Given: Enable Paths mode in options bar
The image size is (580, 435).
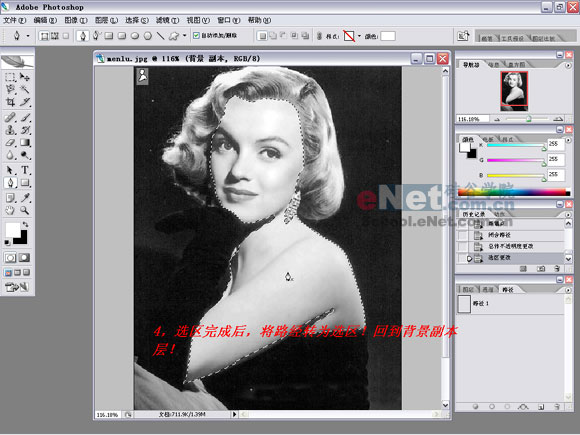Looking at the screenshot, I should pyautogui.click(x=55, y=36).
